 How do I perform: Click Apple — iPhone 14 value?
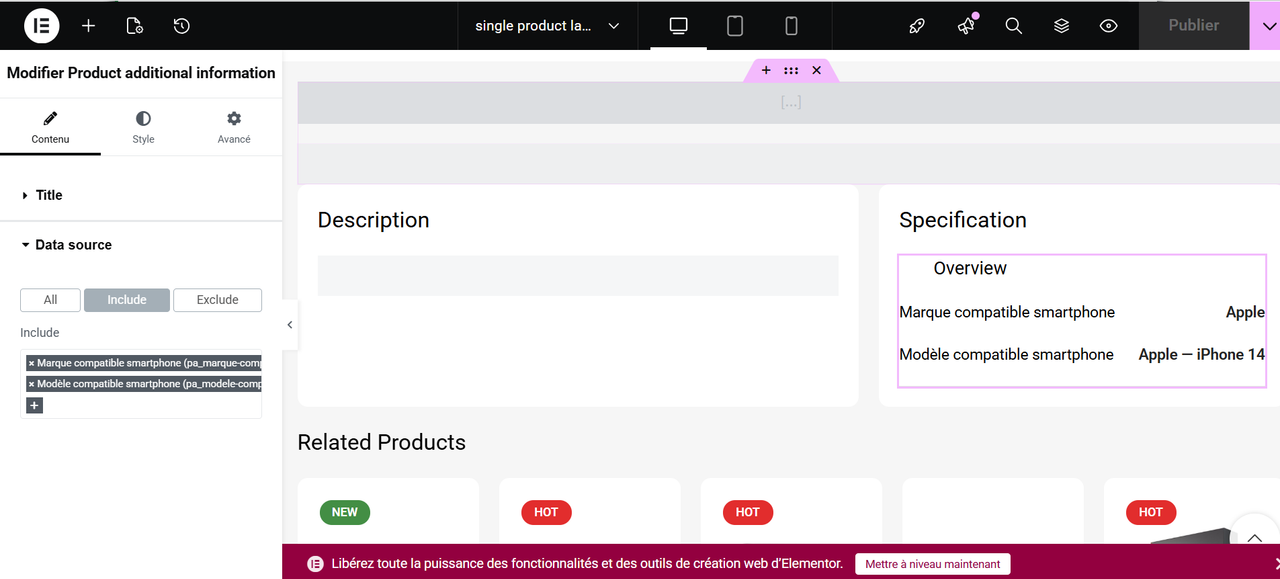coord(1202,354)
